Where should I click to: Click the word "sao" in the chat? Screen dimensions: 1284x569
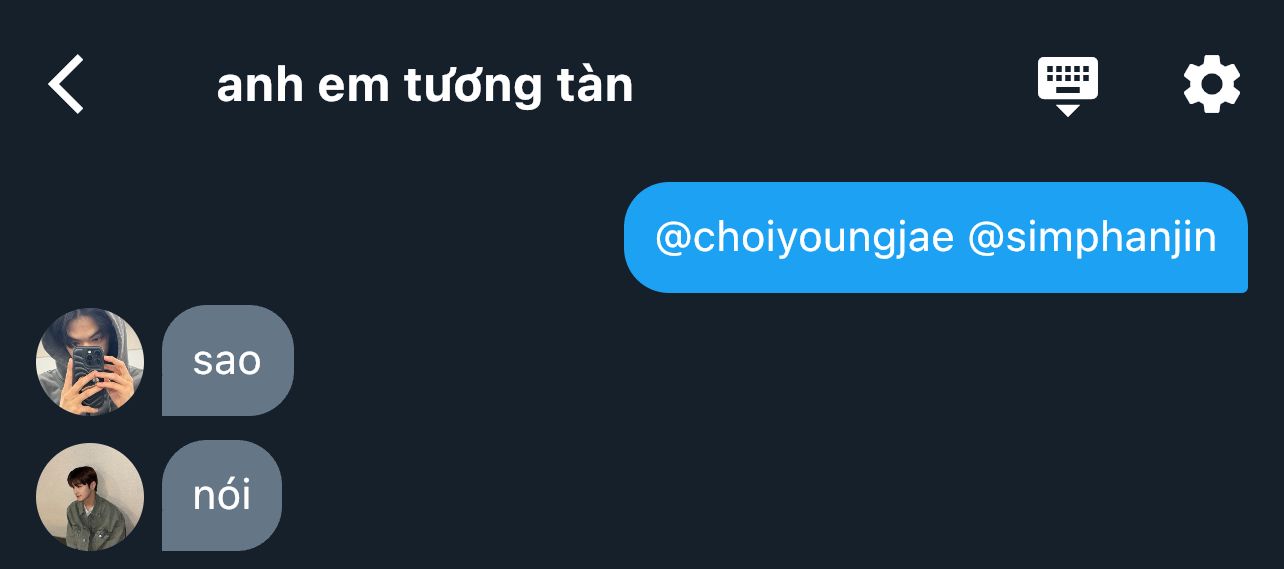pos(227,361)
